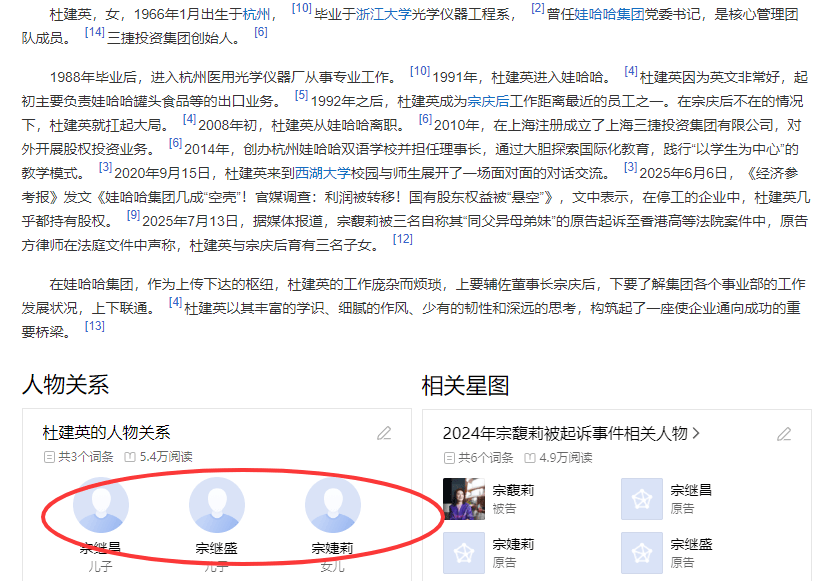The height and width of the screenshot is (581, 821).
Task: Open citation [13] after 要桥梁
Action: (x=95, y=326)
